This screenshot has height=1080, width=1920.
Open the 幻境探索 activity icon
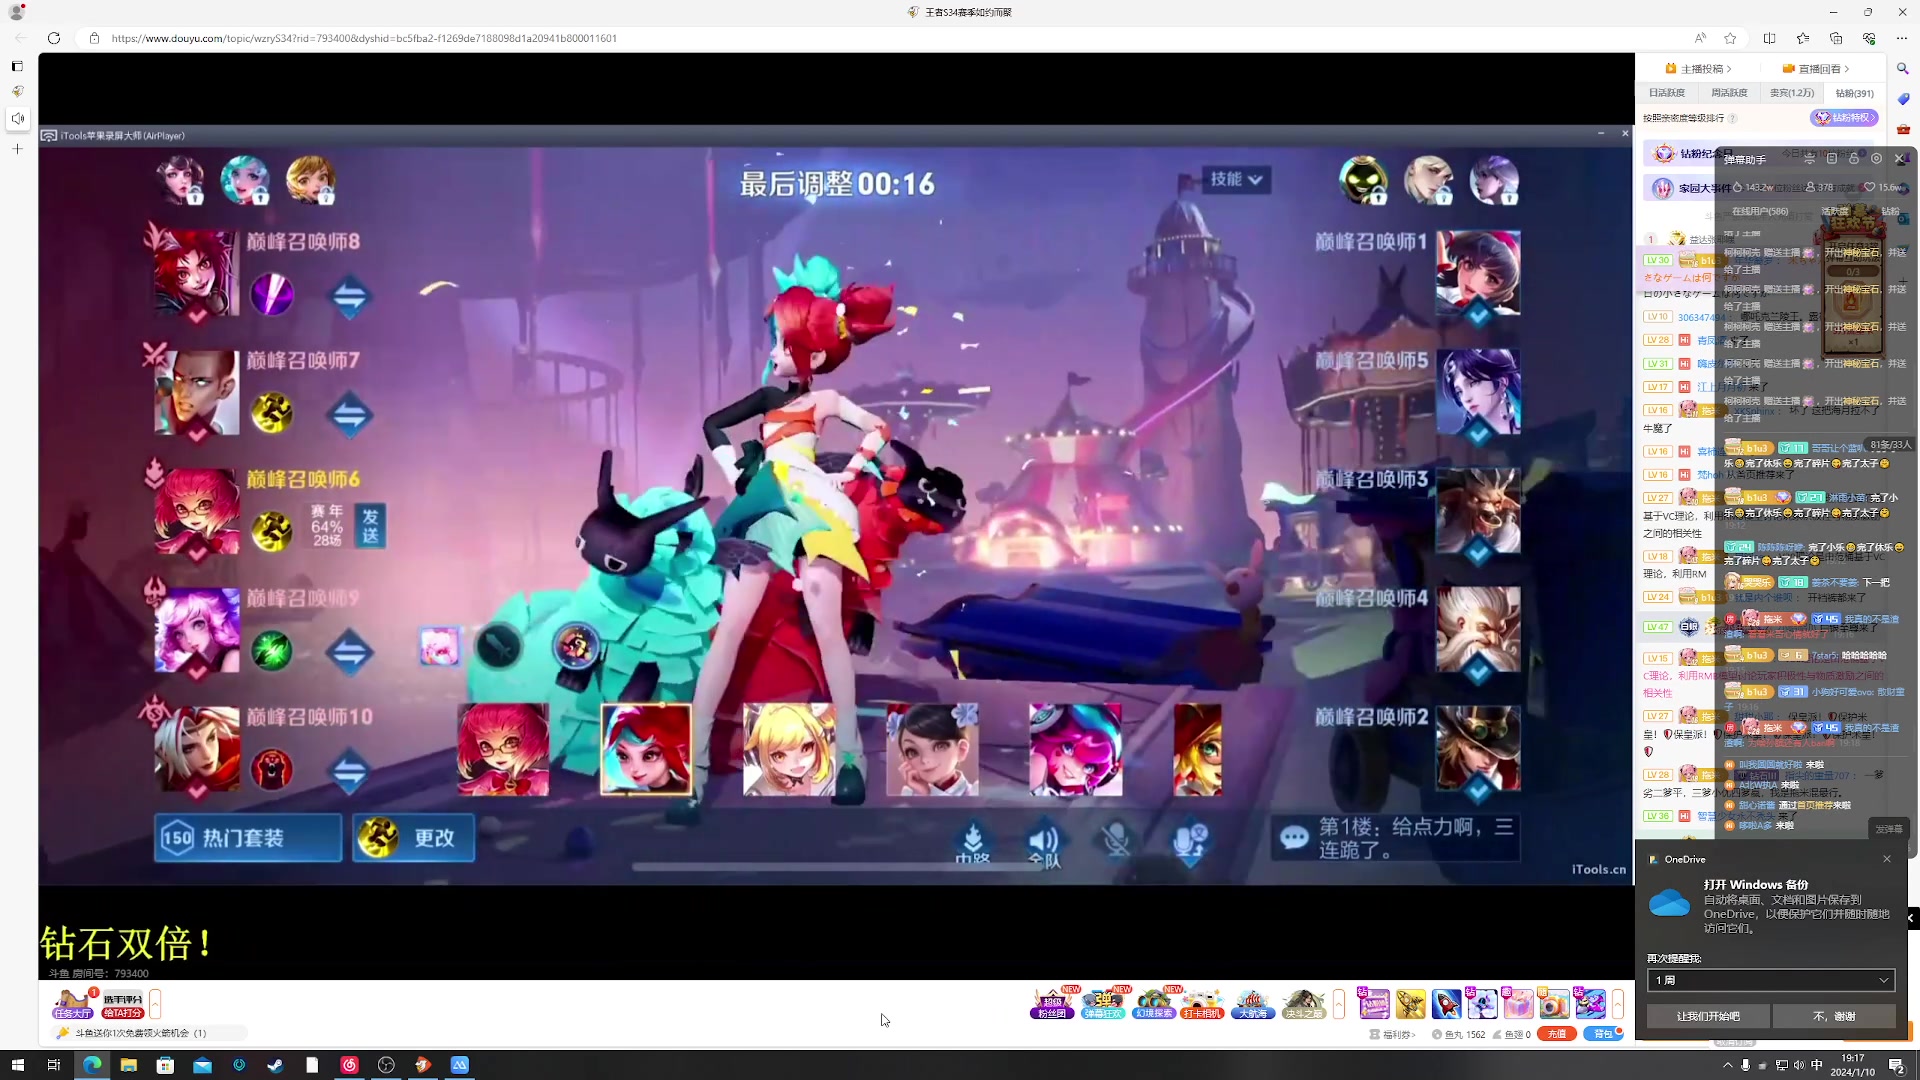pos(1153,1003)
